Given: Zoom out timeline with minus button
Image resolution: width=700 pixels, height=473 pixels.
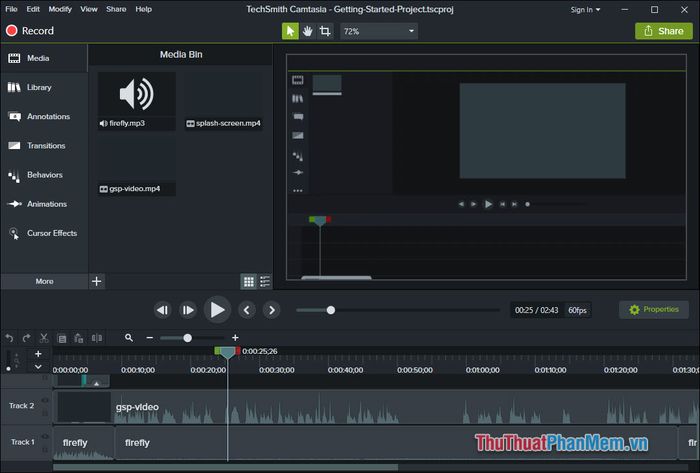Looking at the screenshot, I should coord(150,338).
